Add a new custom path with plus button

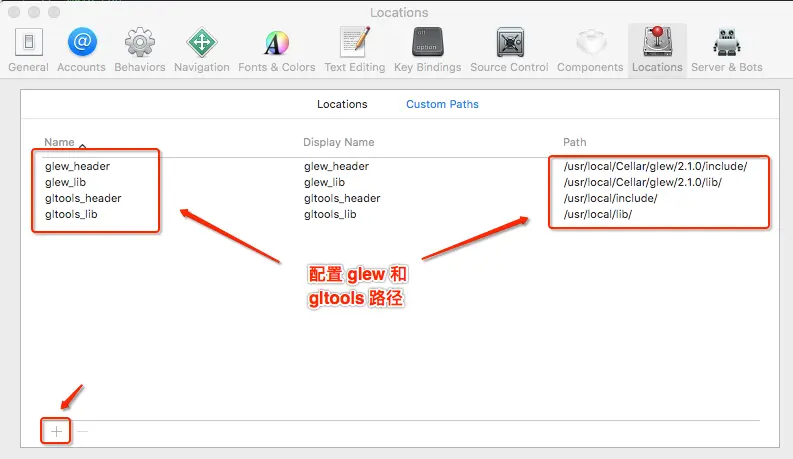click(x=56, y=431)
